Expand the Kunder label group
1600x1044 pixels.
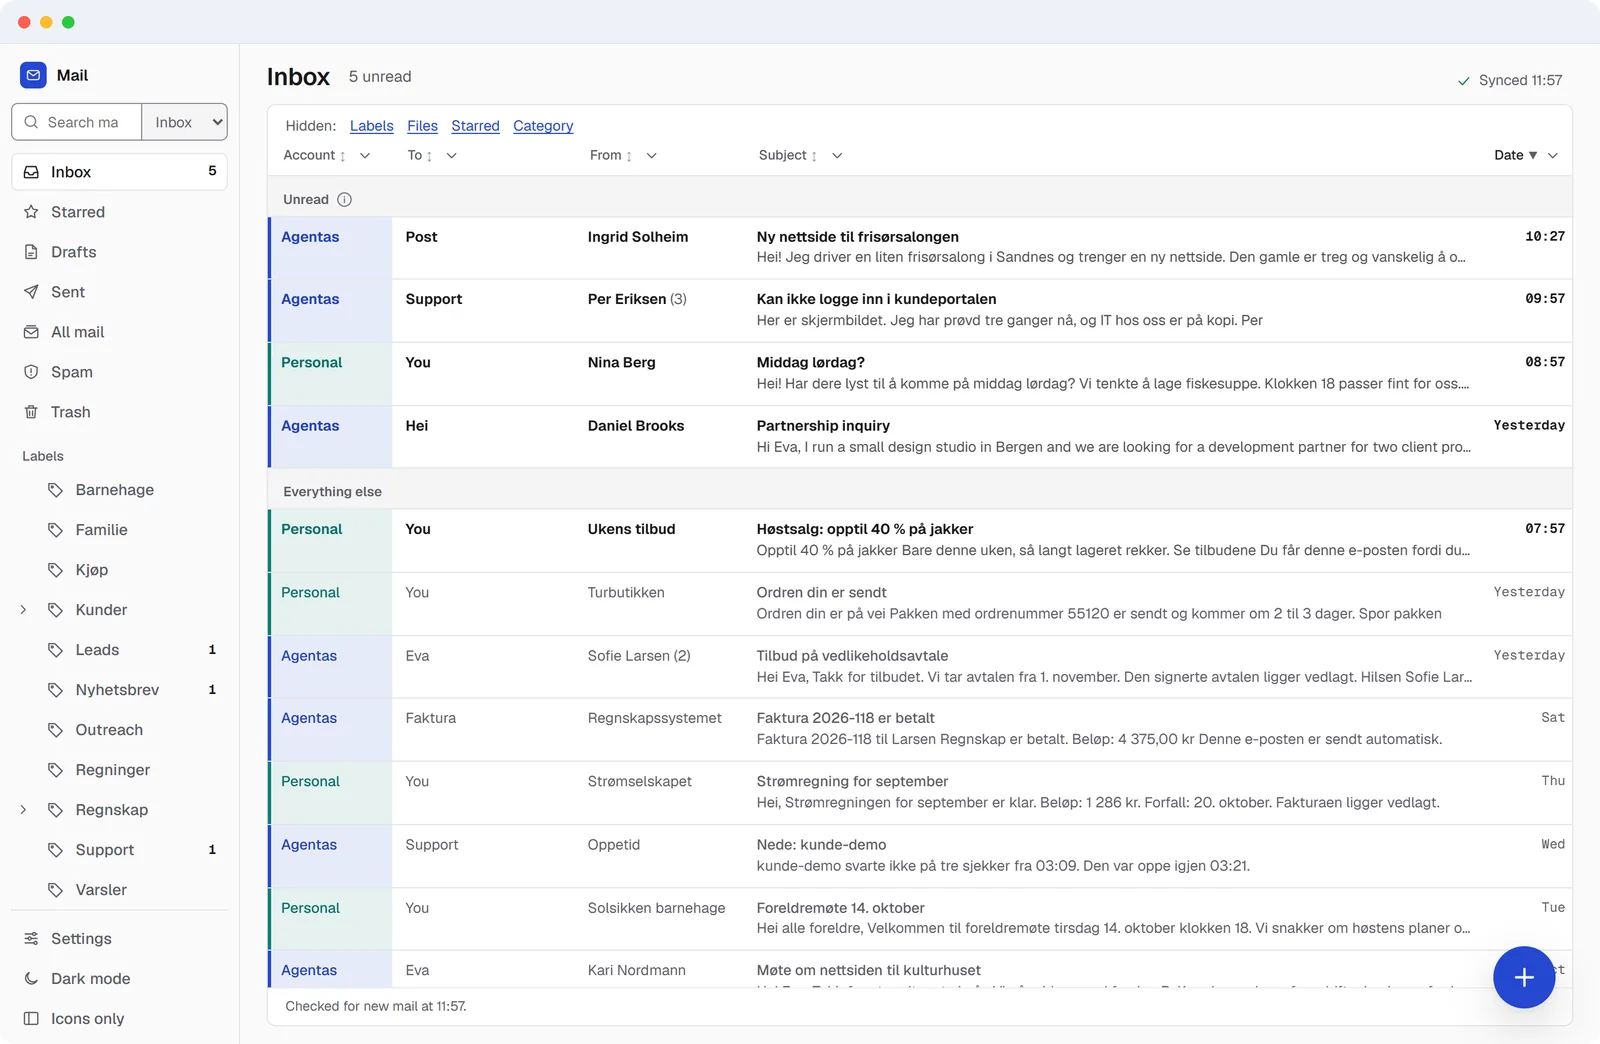(23, 610)
